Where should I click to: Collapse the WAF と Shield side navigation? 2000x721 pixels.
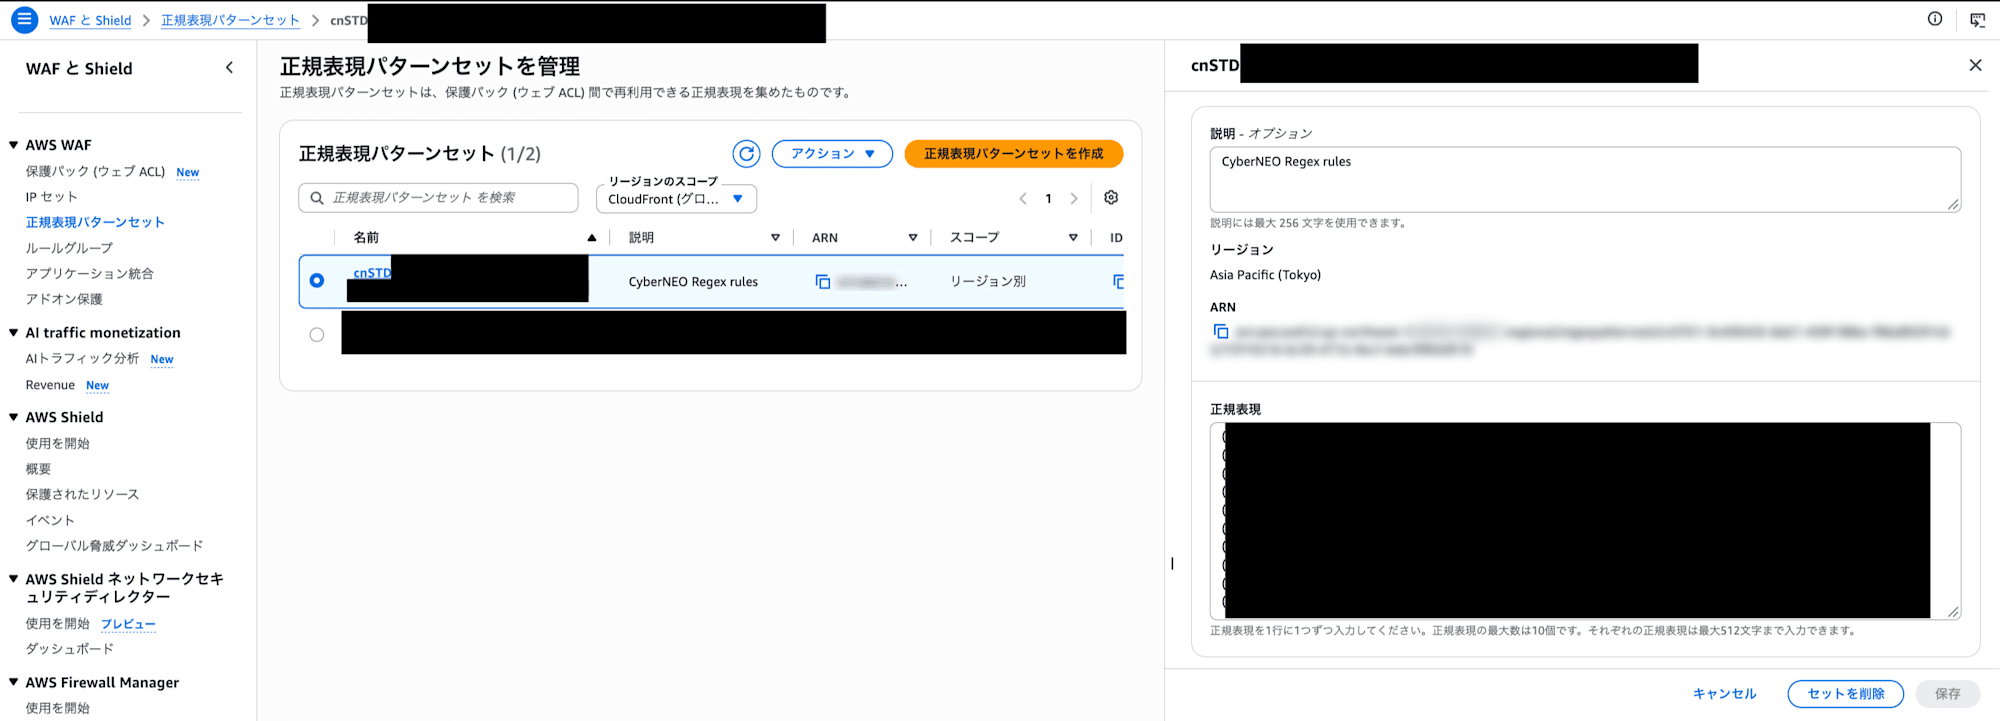[x=229, y=68]
